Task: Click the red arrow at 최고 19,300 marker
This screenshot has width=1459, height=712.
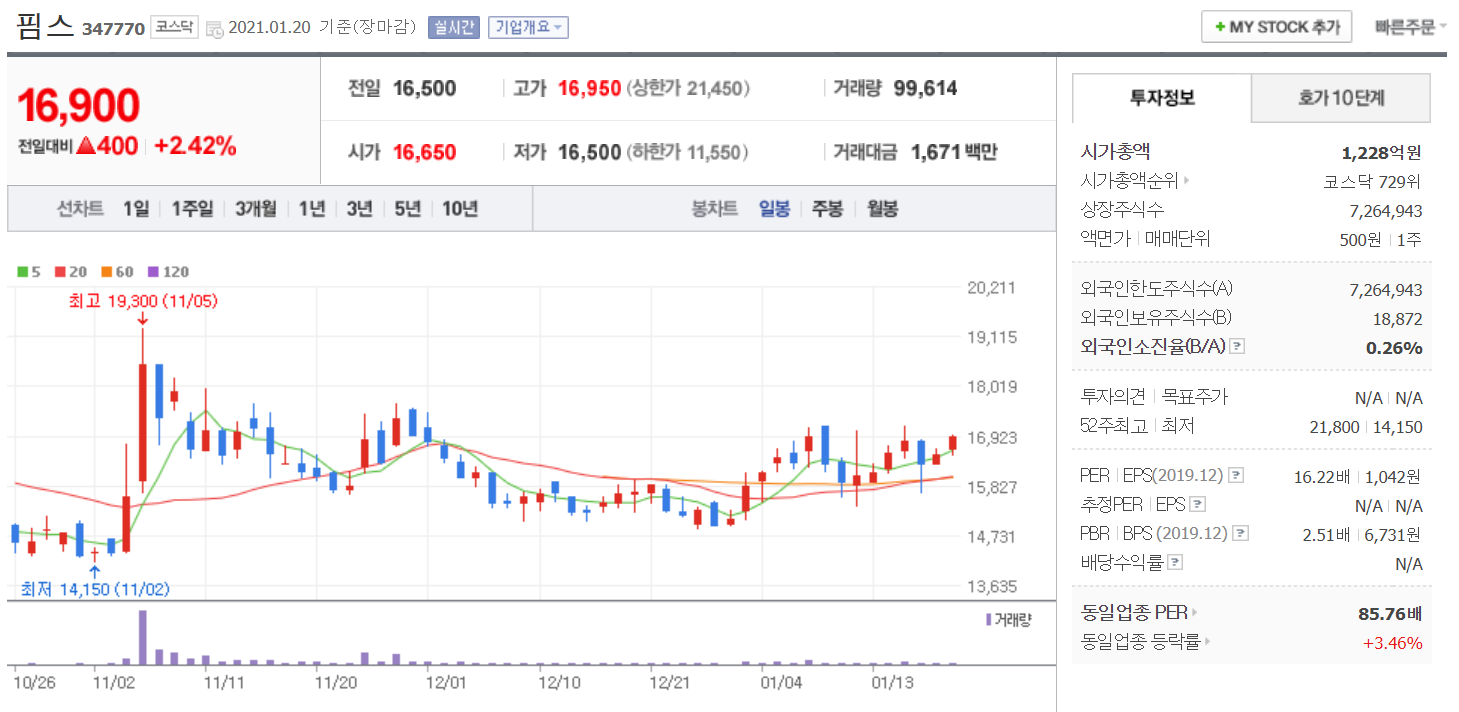Action: click(x=142, y=319)
